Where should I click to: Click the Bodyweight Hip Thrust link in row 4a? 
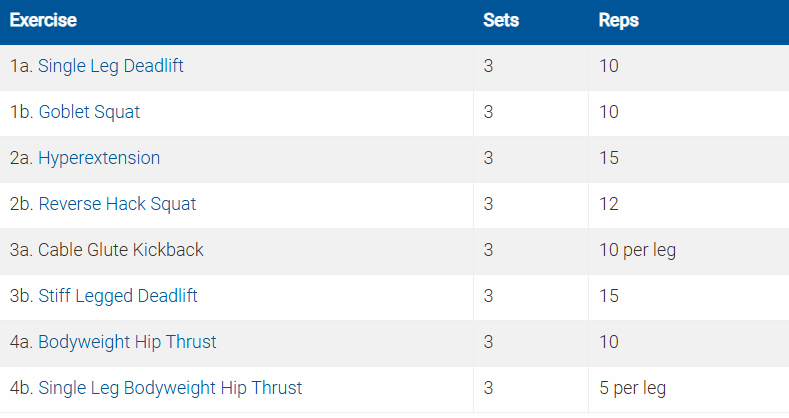[127, 342]
